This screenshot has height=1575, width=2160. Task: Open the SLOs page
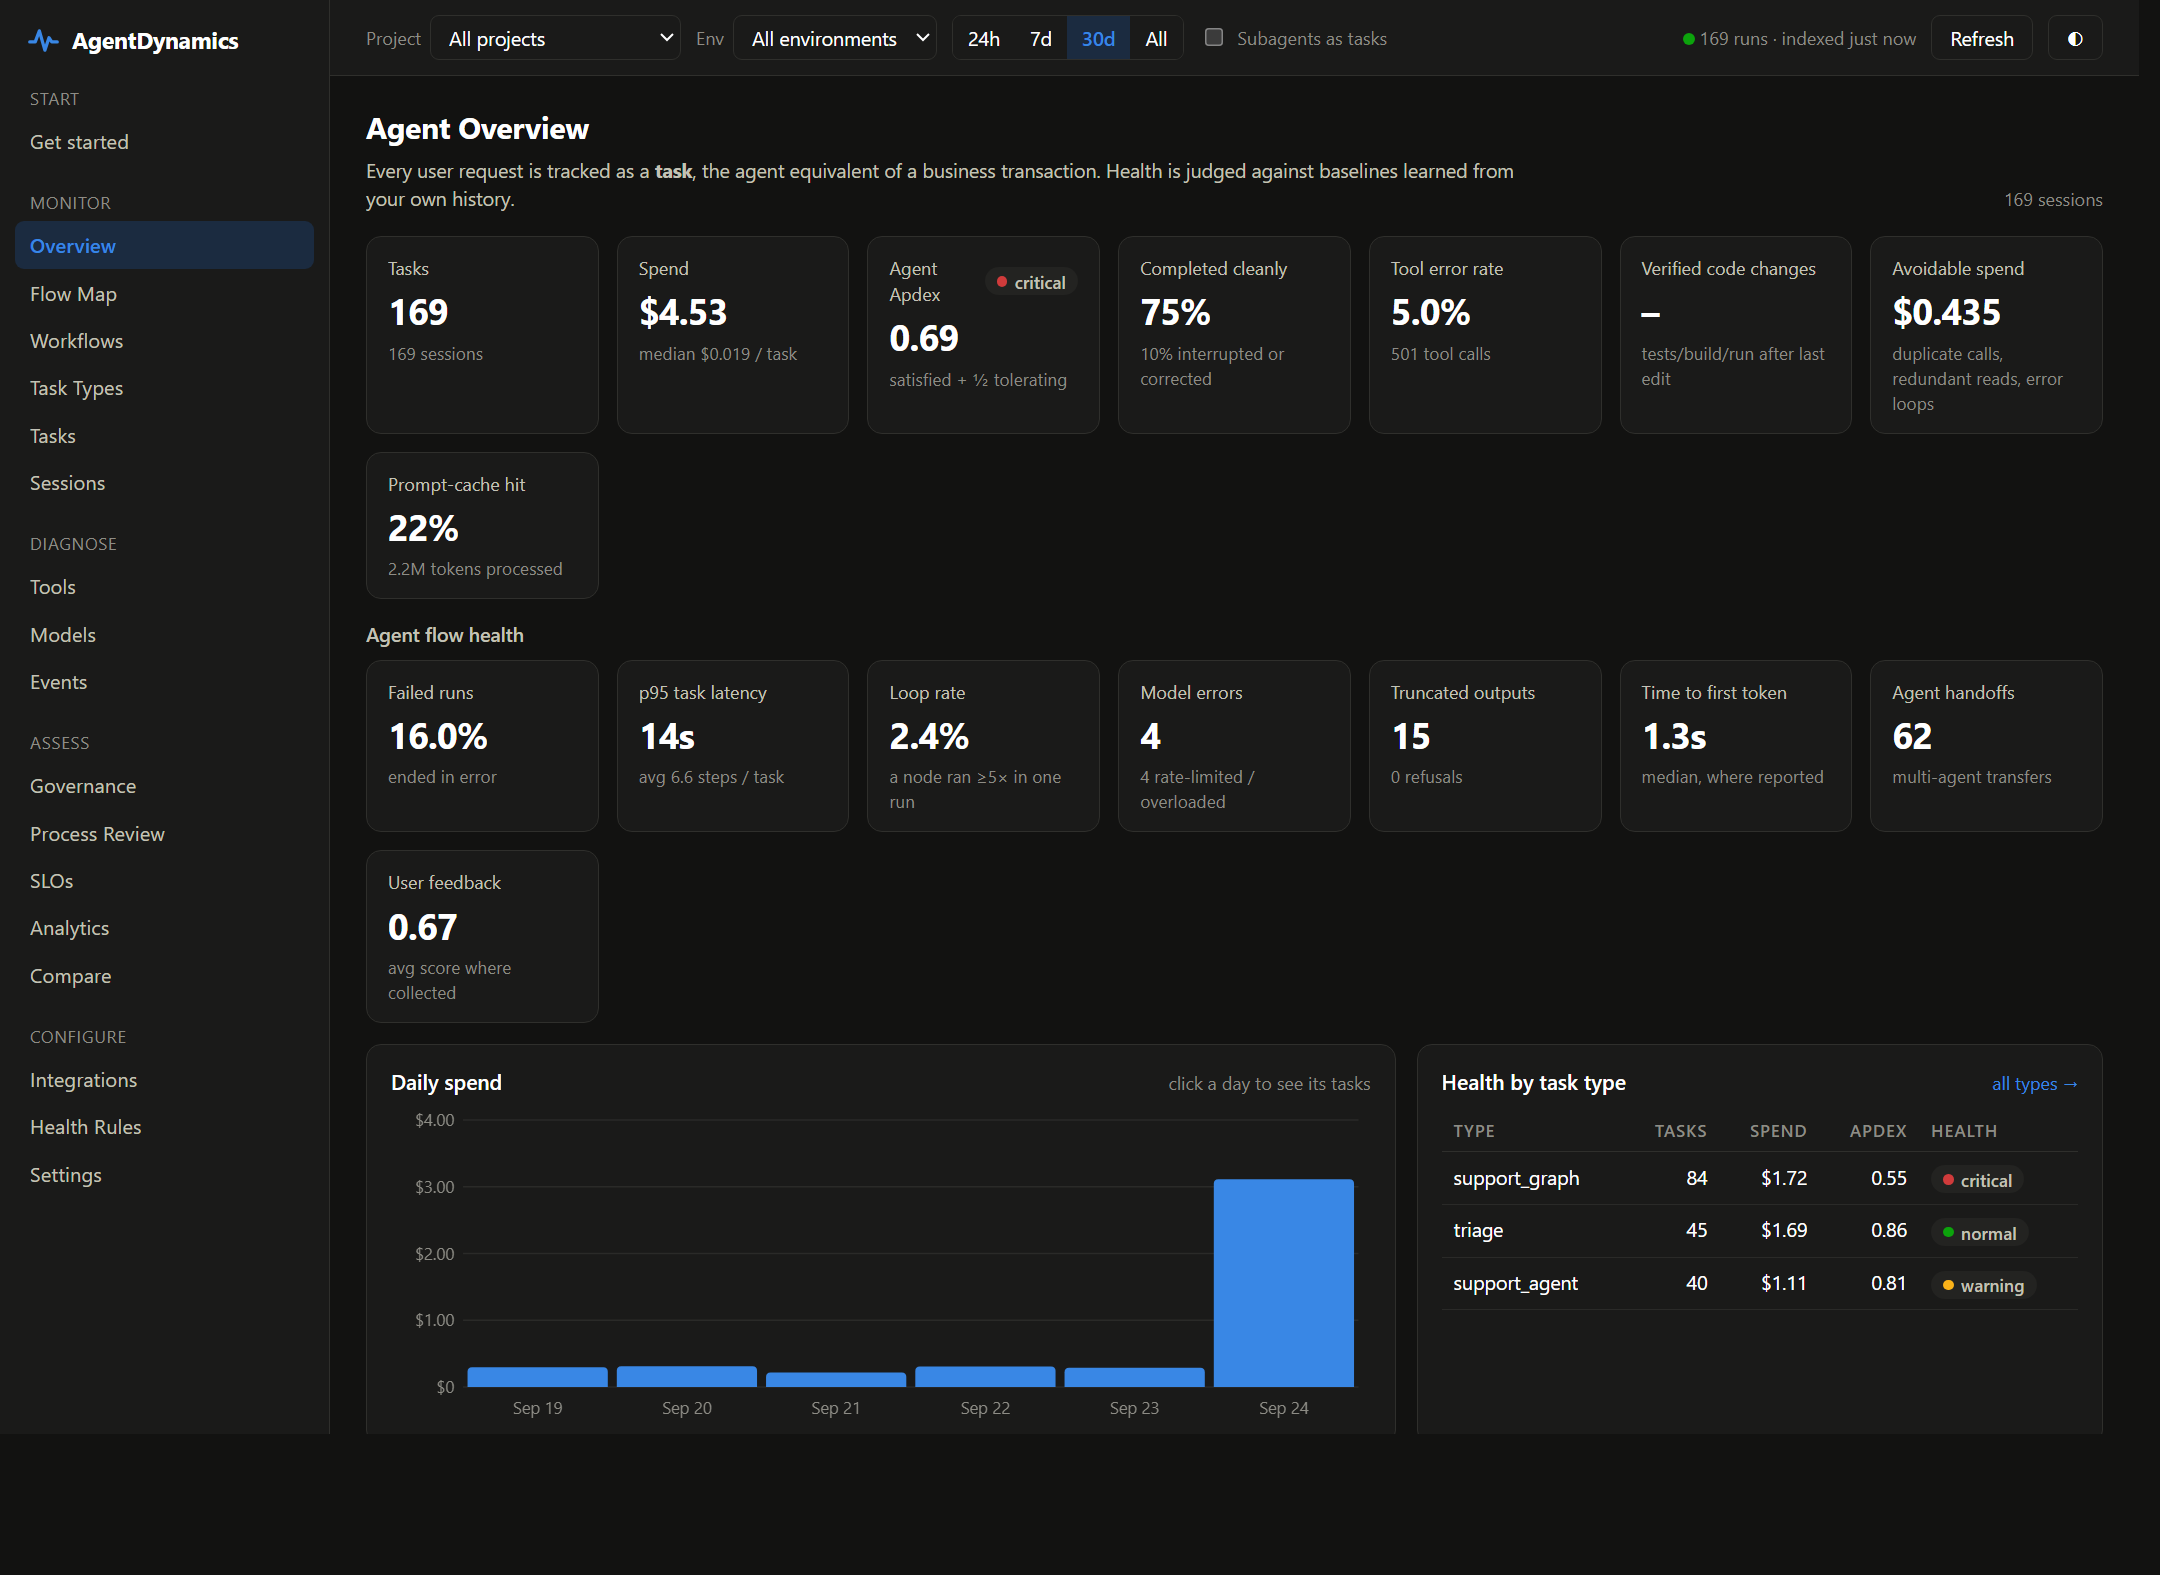pyautogui.click(x=165, y=881)
